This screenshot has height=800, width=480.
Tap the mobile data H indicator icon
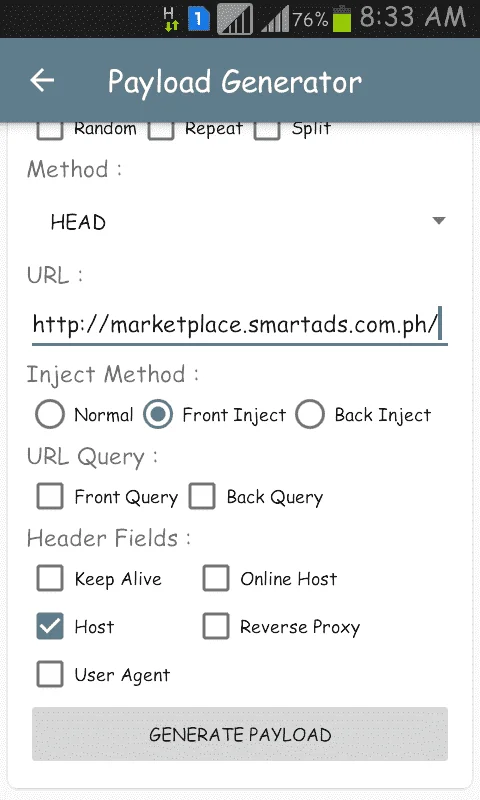170,19
